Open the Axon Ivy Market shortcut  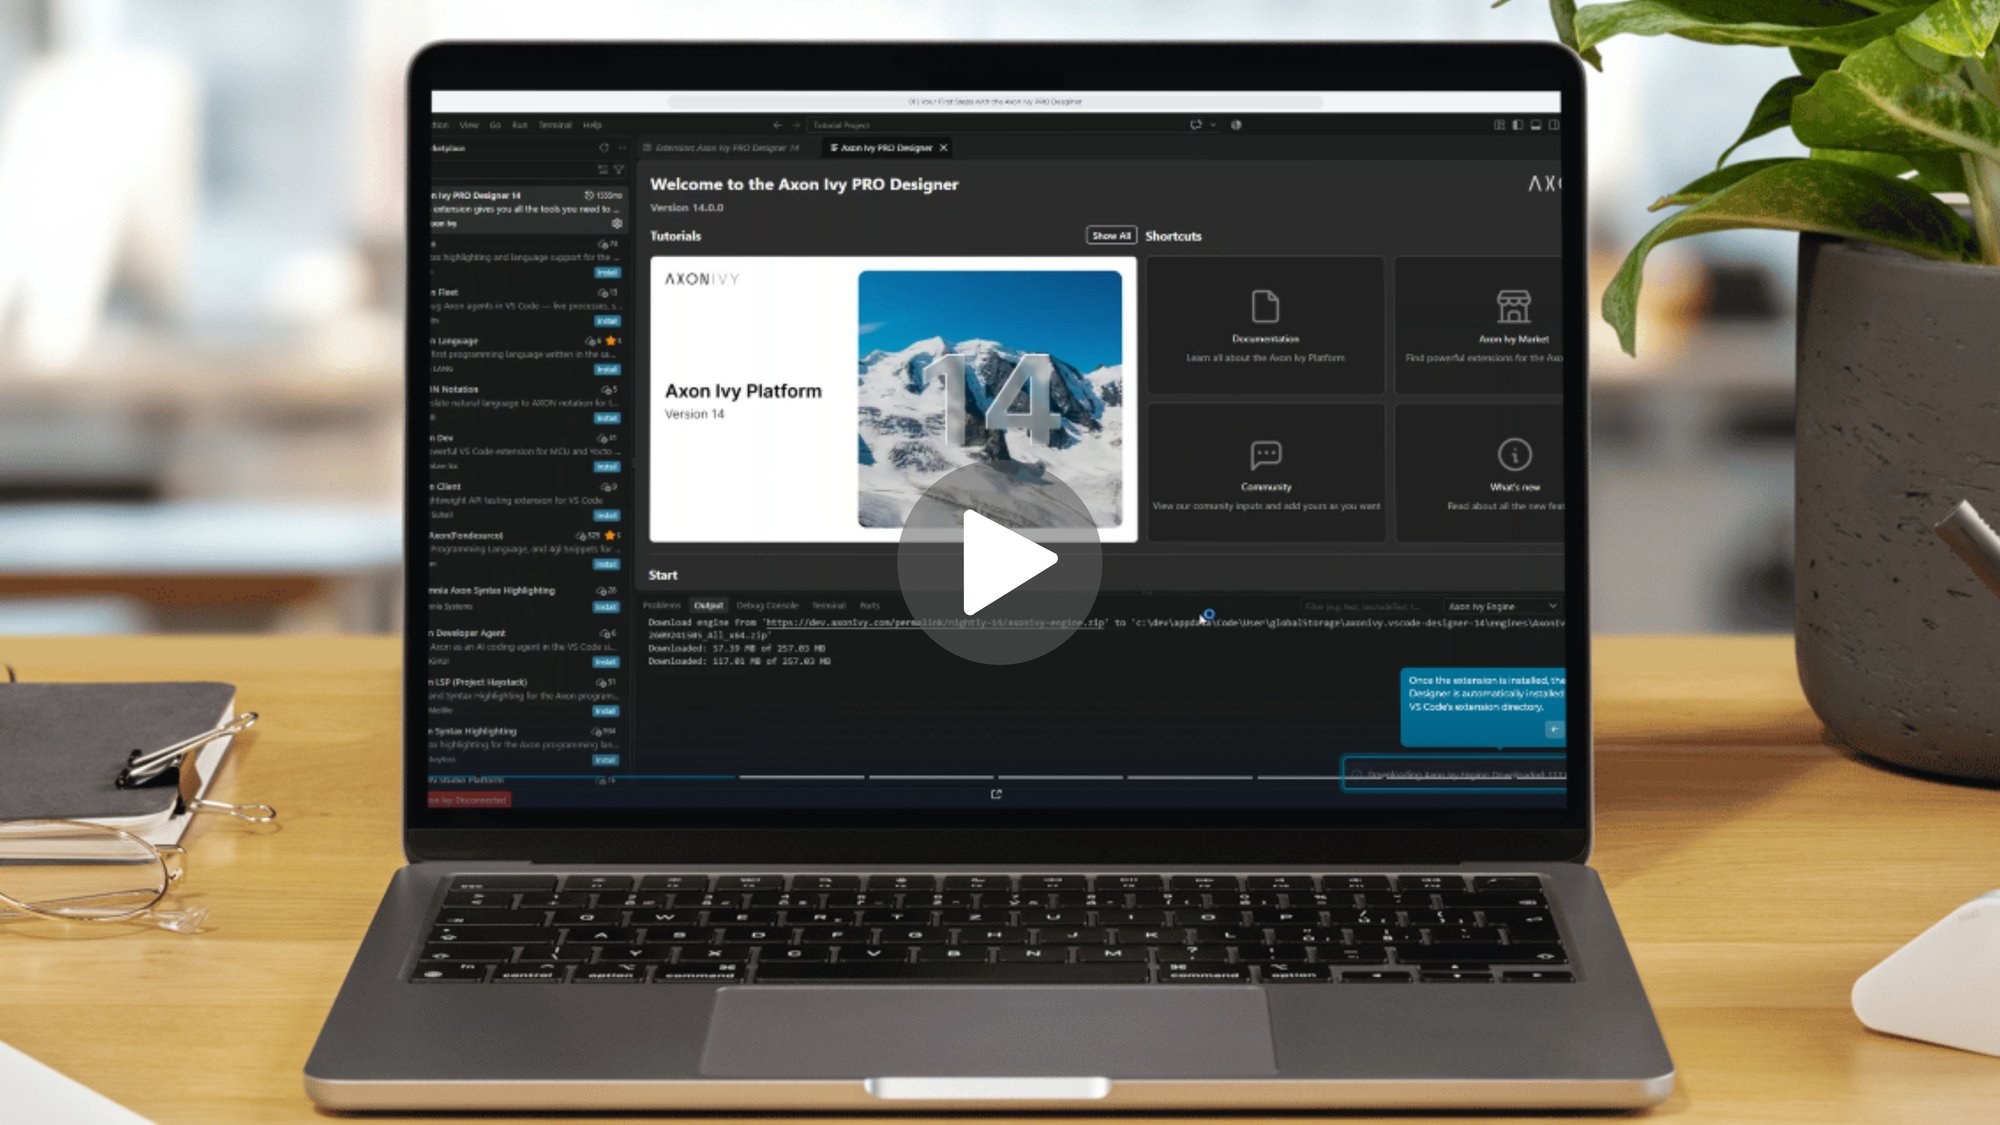[x=1480, y=325]
